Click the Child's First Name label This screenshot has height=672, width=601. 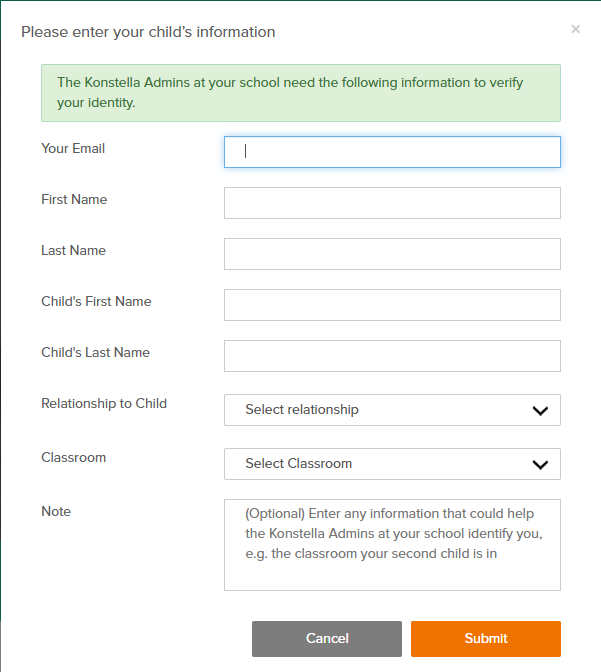point(96,302)
